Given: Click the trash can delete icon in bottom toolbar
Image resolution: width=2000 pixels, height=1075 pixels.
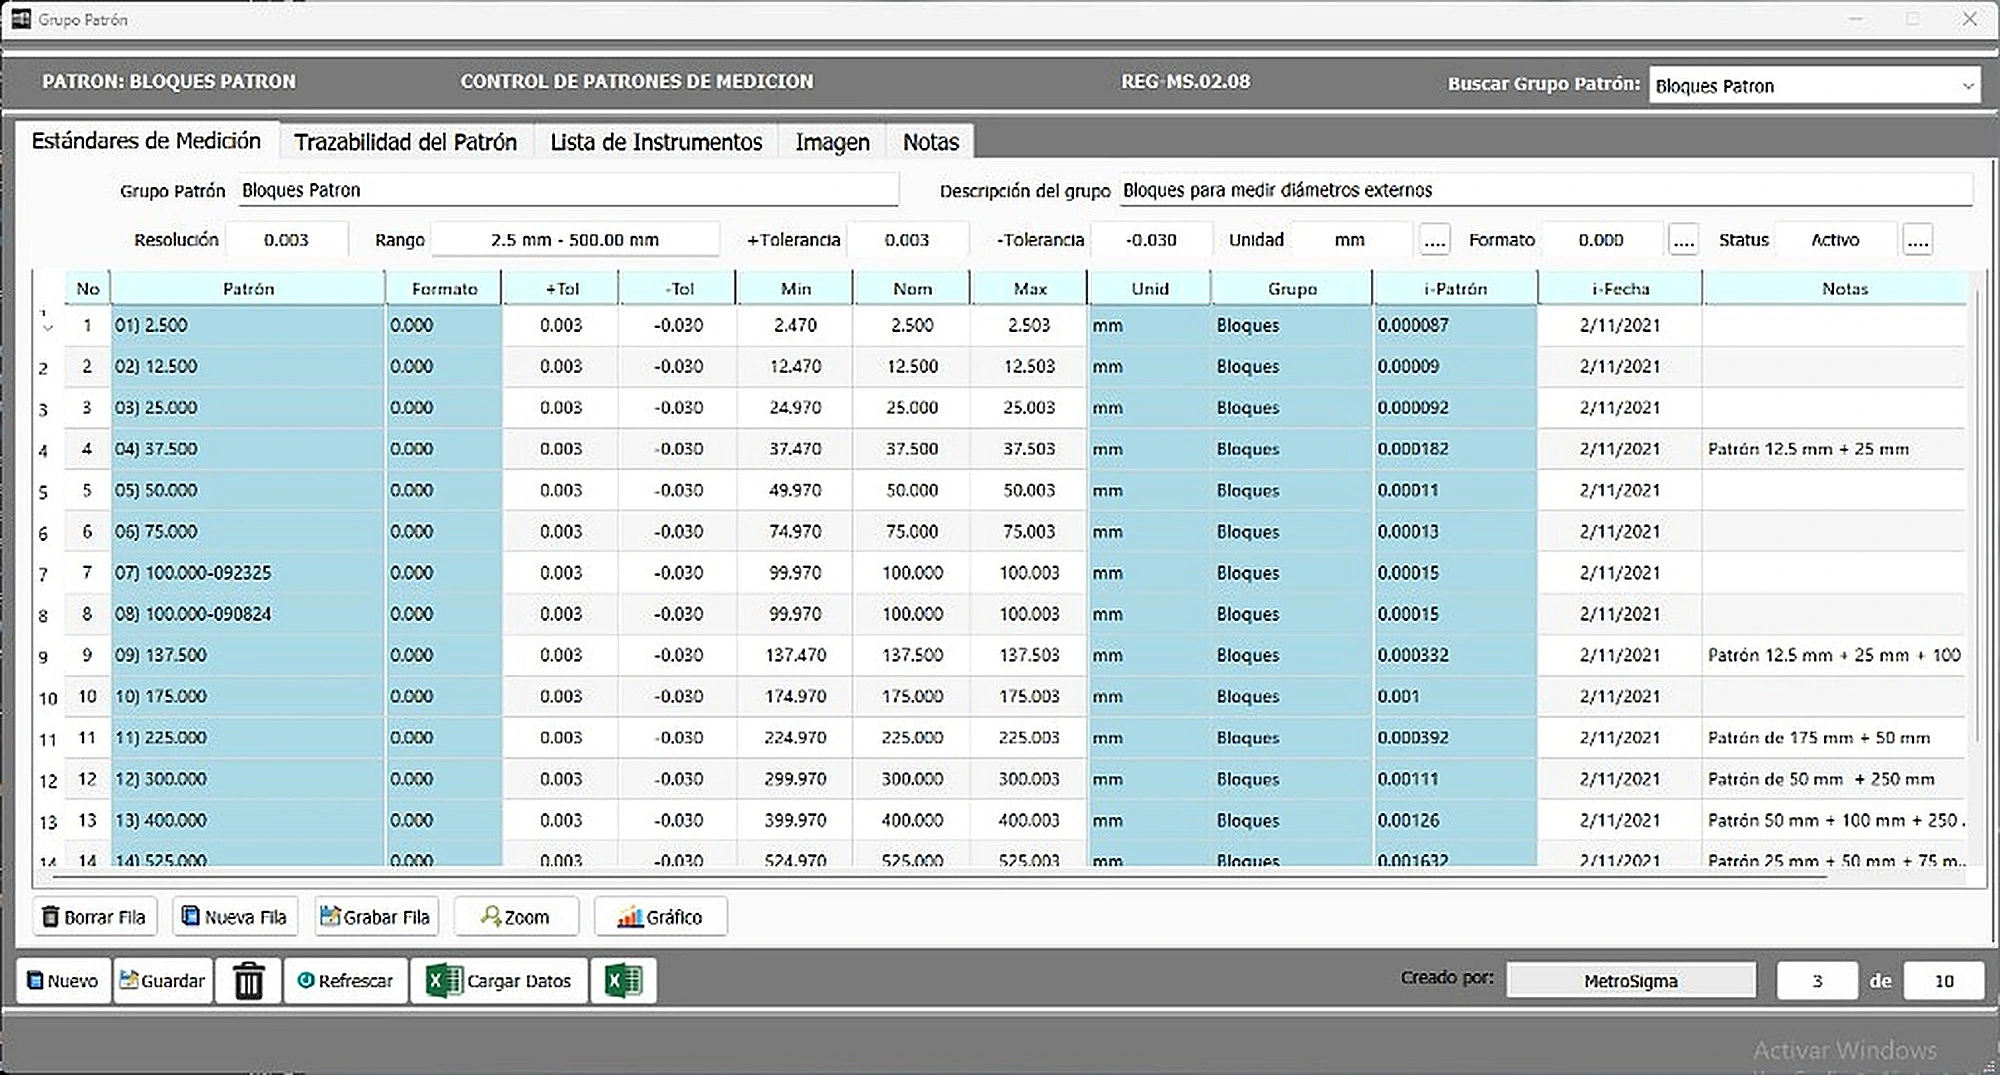Looking at the screenshot, I should (x=249, y=981).
